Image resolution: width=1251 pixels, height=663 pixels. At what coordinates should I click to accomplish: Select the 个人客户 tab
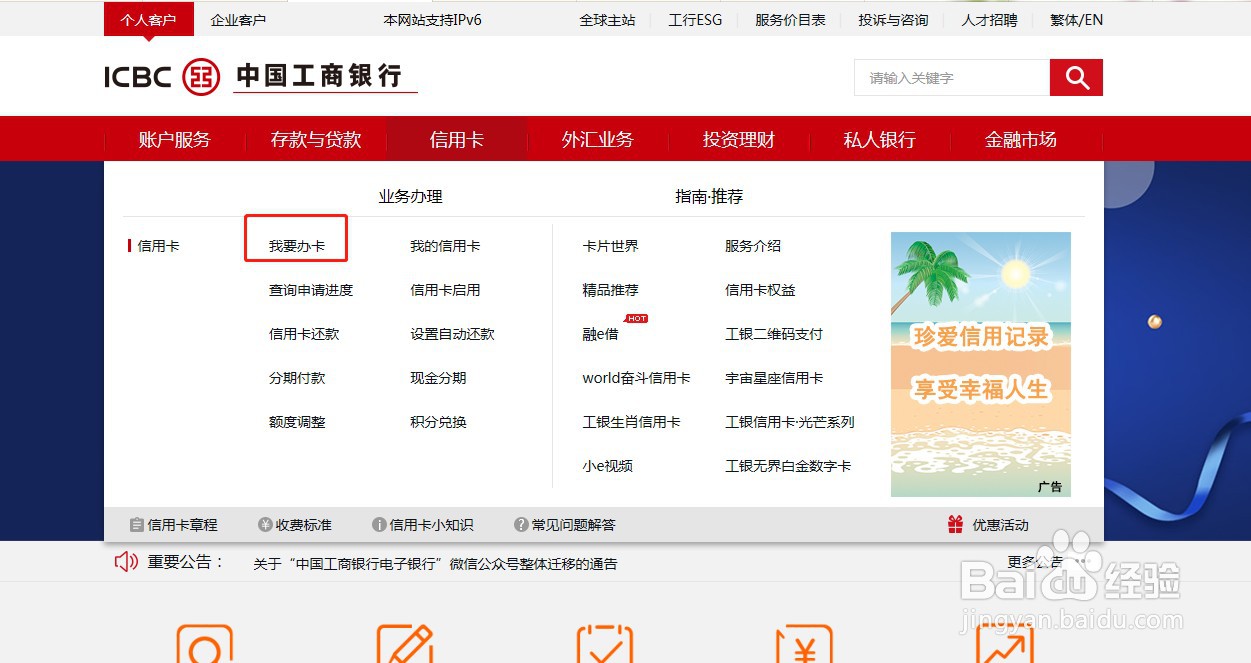148,19
